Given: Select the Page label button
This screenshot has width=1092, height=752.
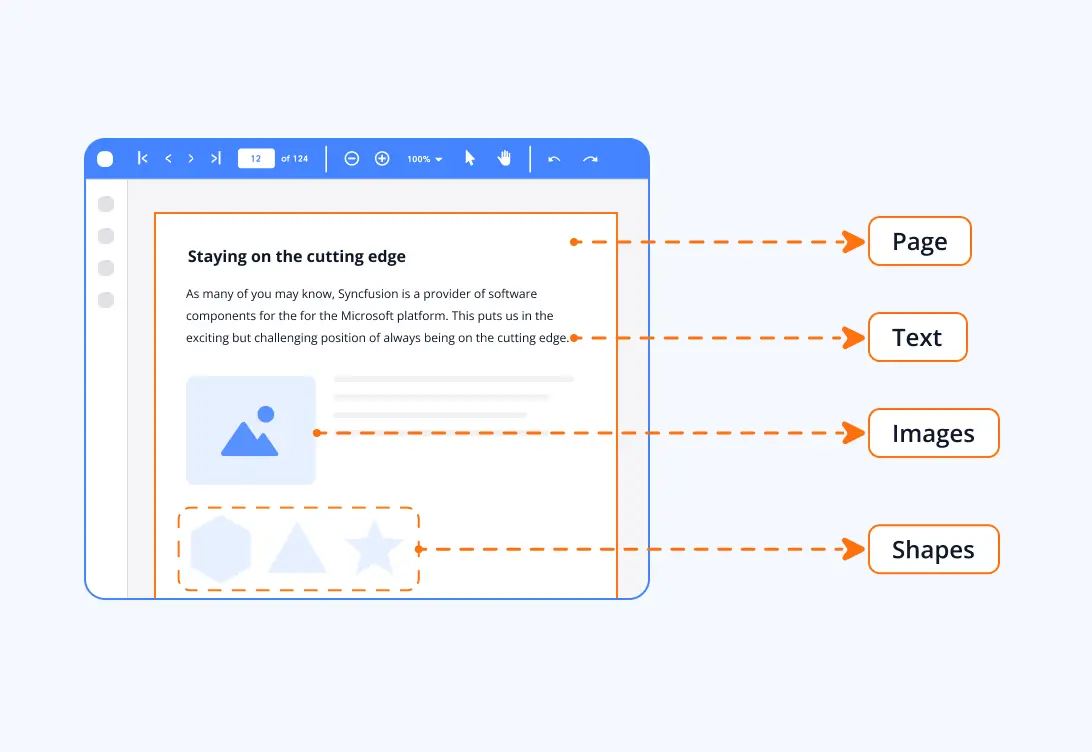Looking at the screenshot, I should click(x=918, y=241).
